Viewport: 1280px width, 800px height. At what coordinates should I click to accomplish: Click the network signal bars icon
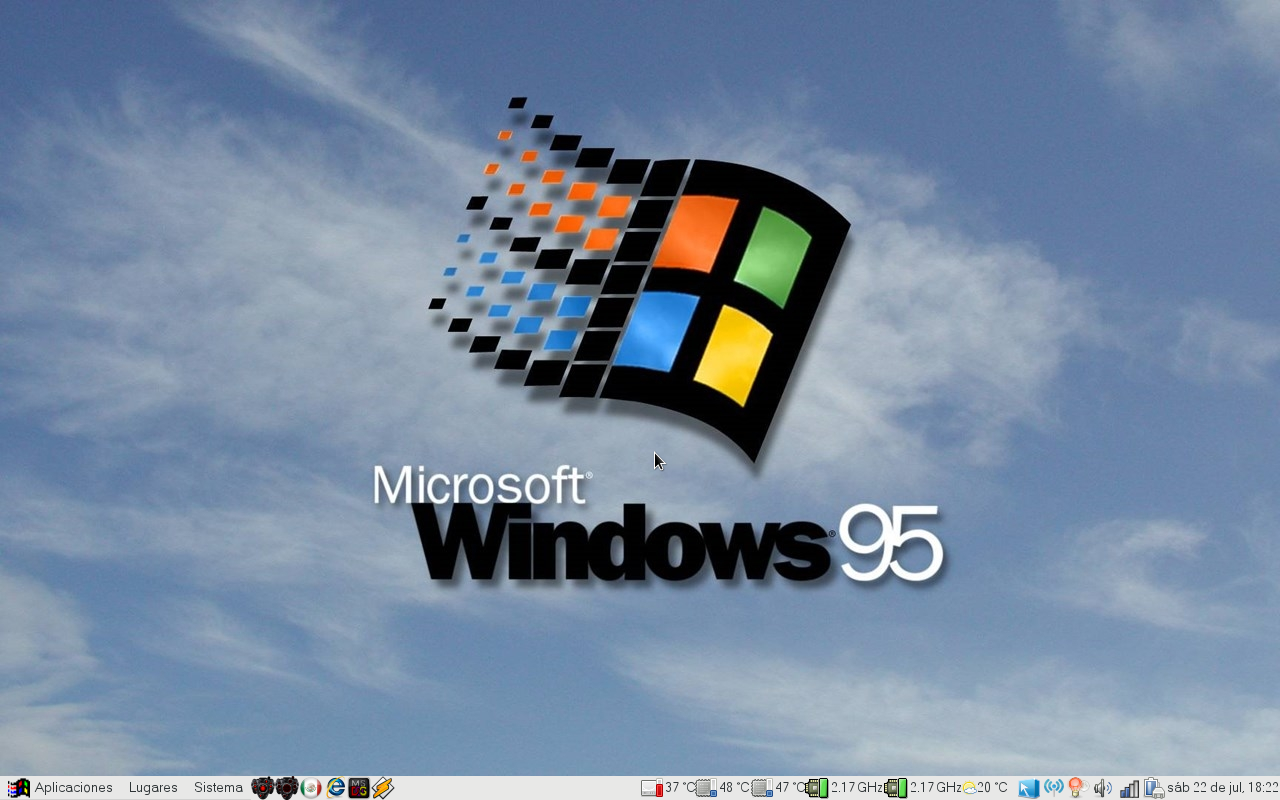[1129, 788]
